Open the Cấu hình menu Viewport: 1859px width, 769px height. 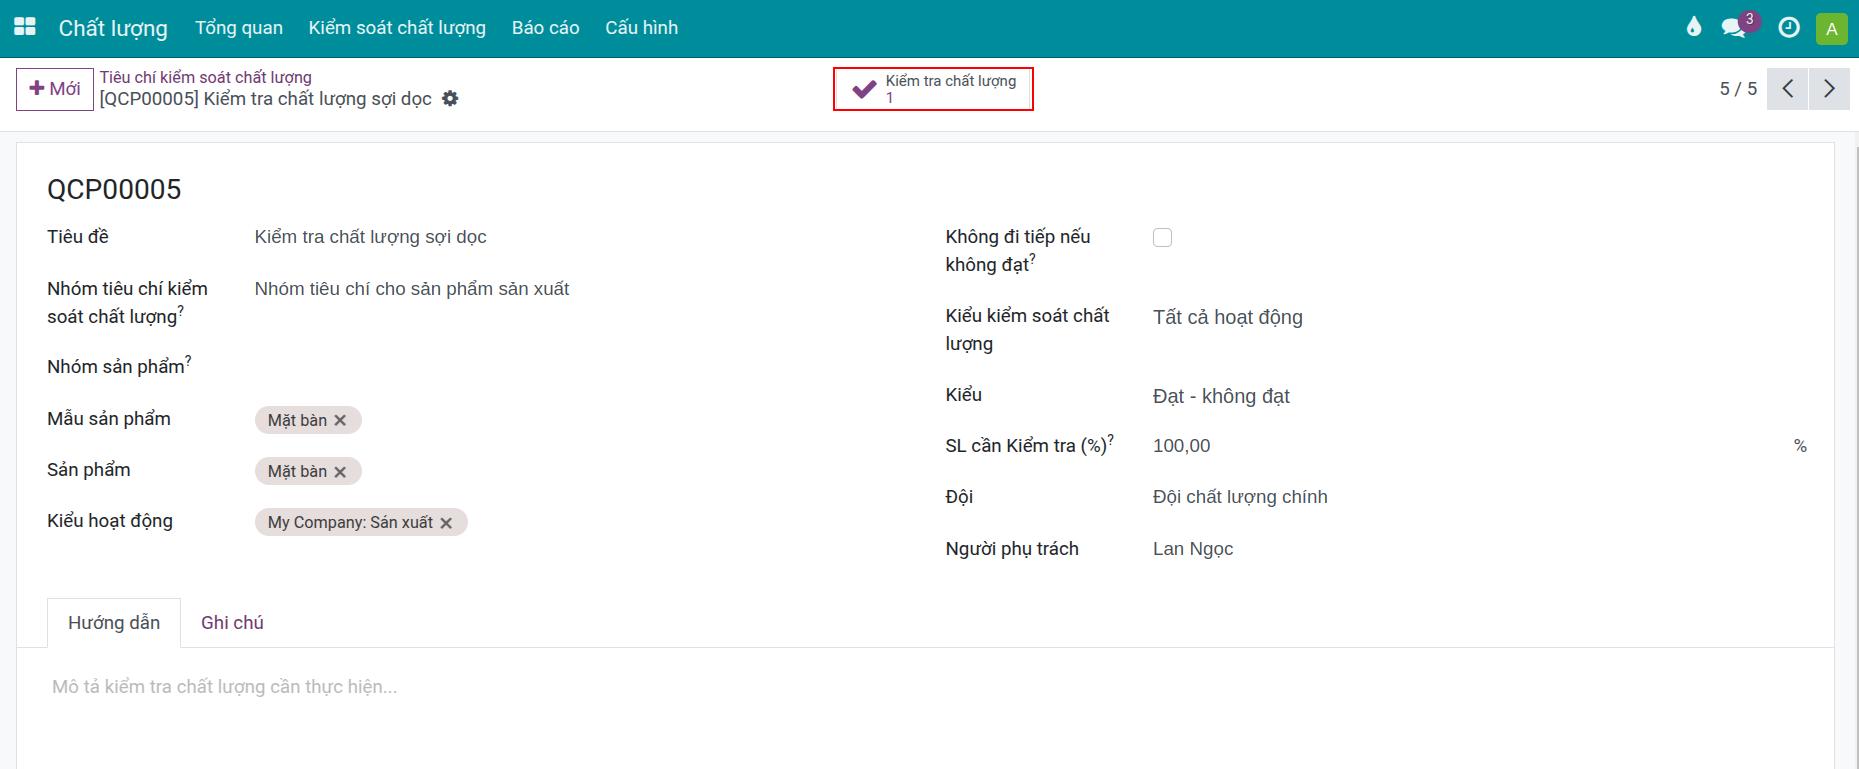tap(641, 28)
